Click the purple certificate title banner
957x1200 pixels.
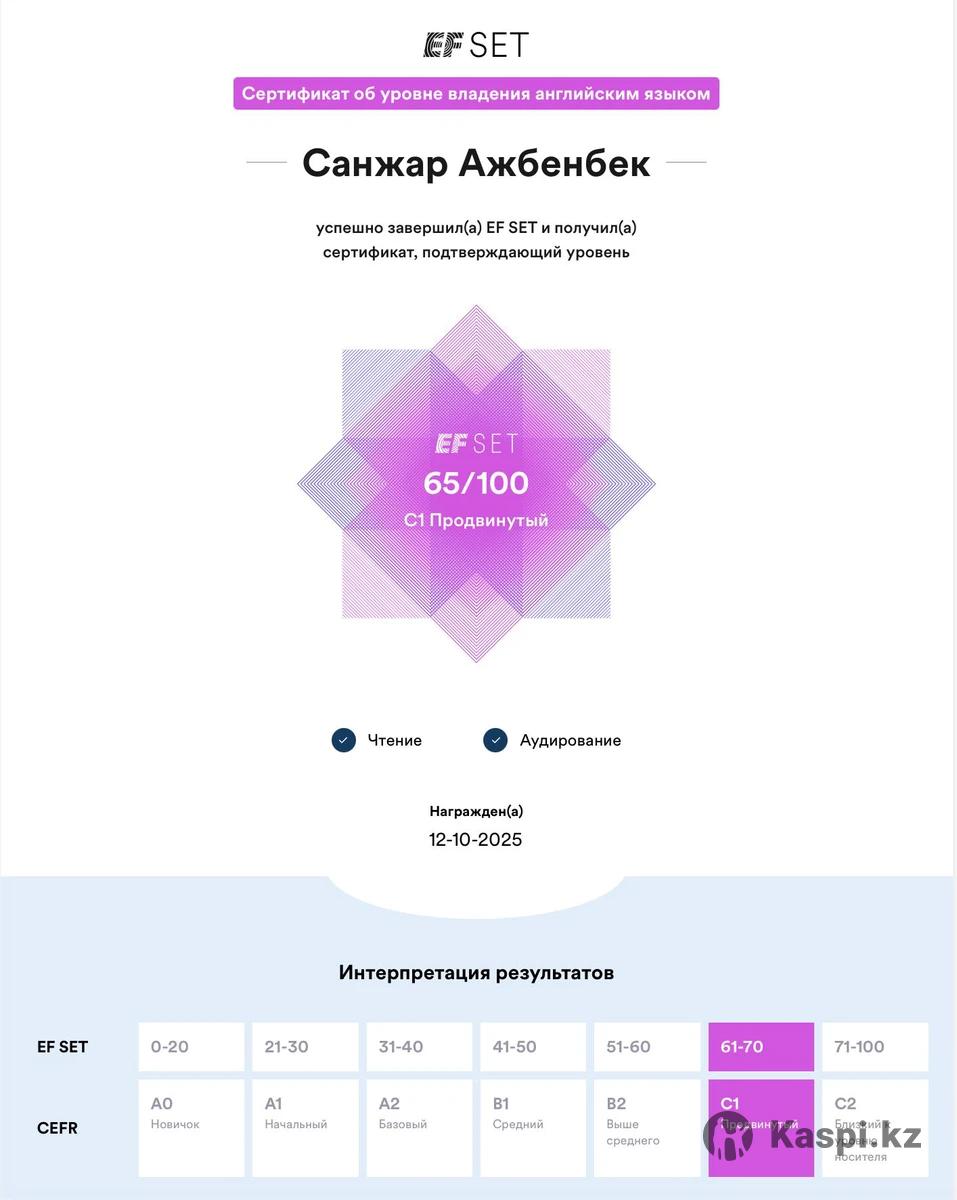[476, 94]
